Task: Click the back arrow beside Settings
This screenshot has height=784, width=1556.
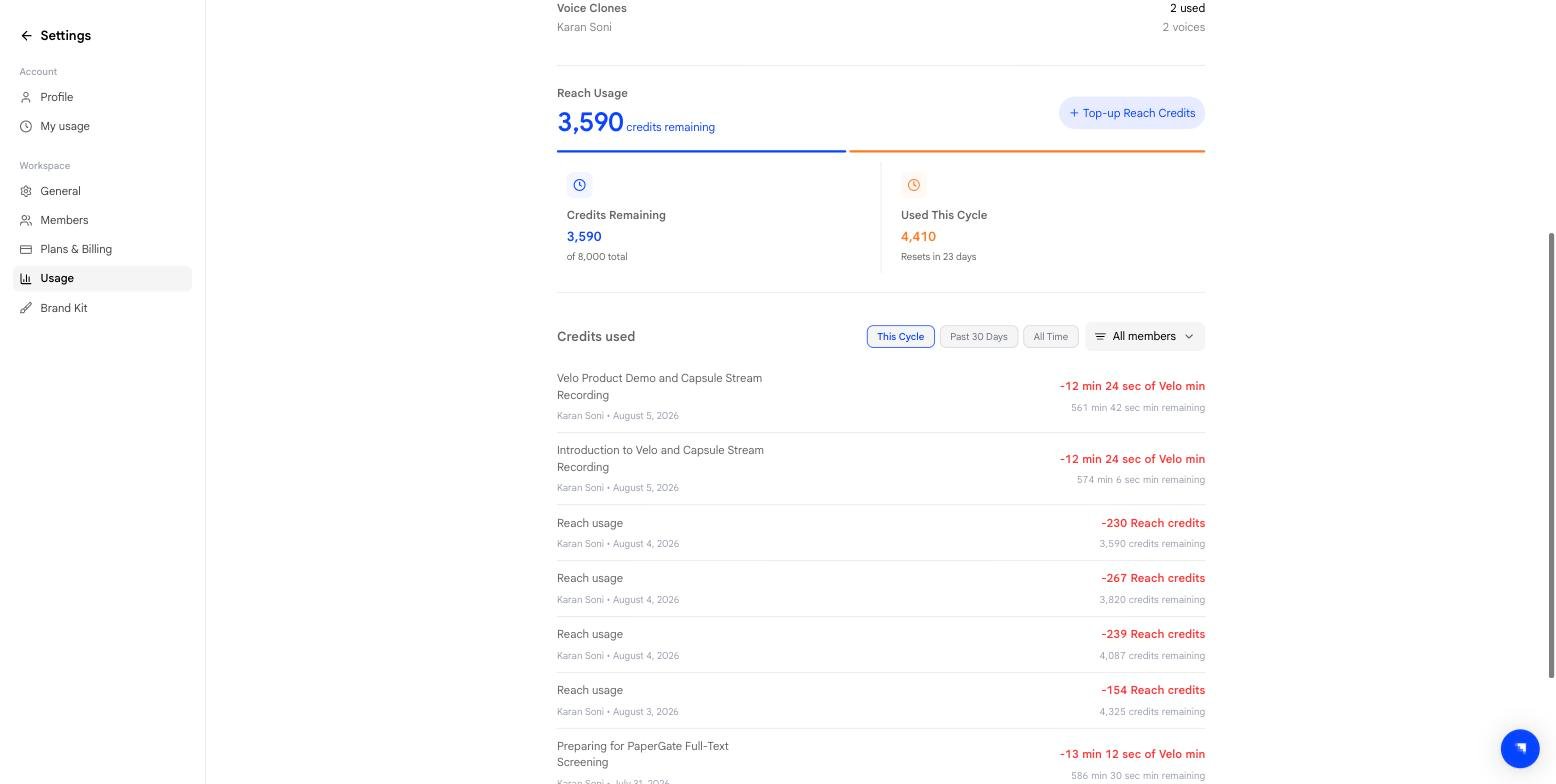Action: 26,36
